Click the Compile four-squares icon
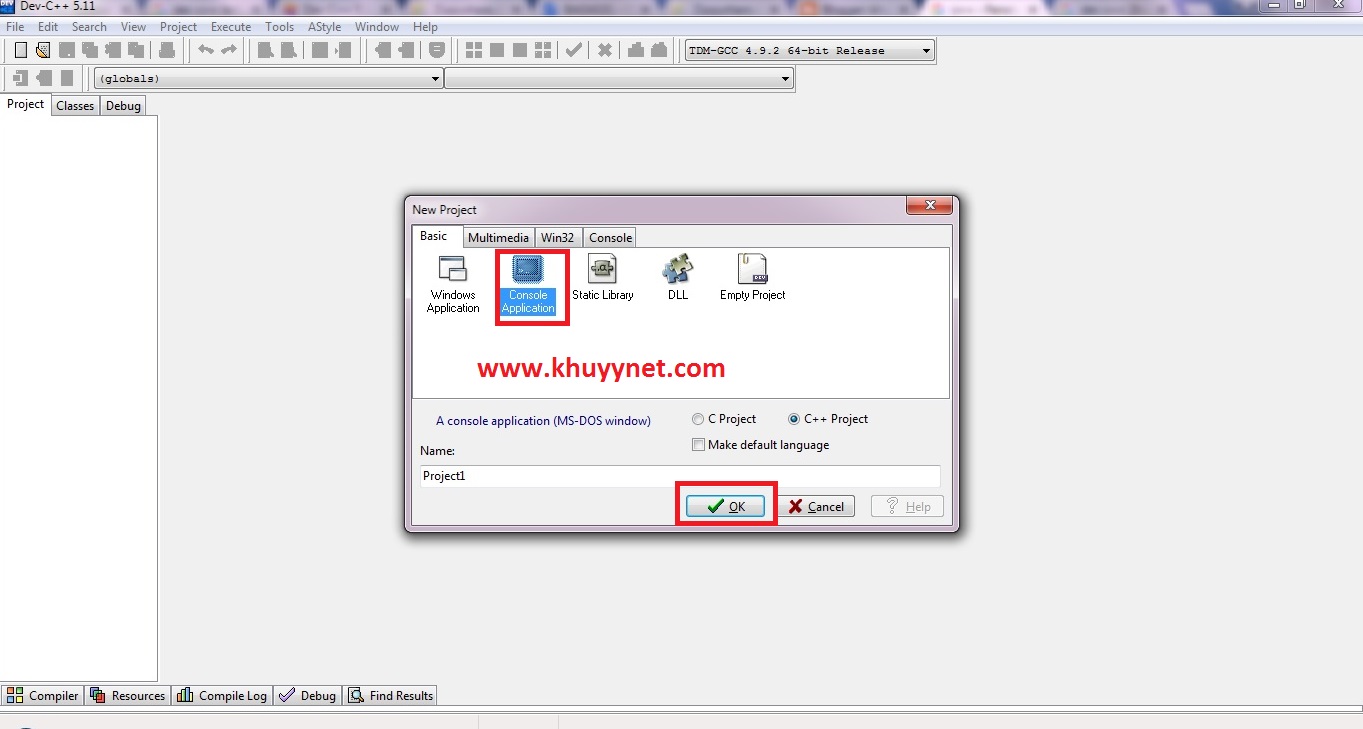The image size is (1363, 729). [x=474, y=50]
